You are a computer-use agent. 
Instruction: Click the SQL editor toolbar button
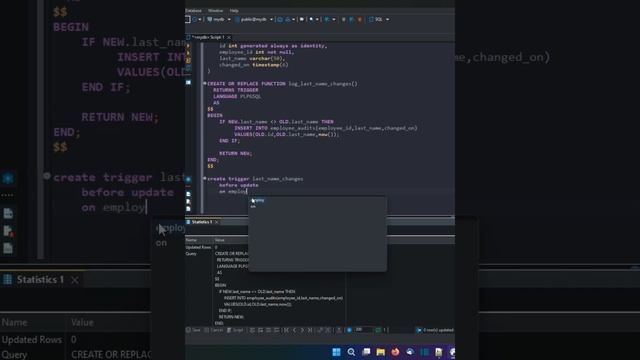tap(376, 19)
